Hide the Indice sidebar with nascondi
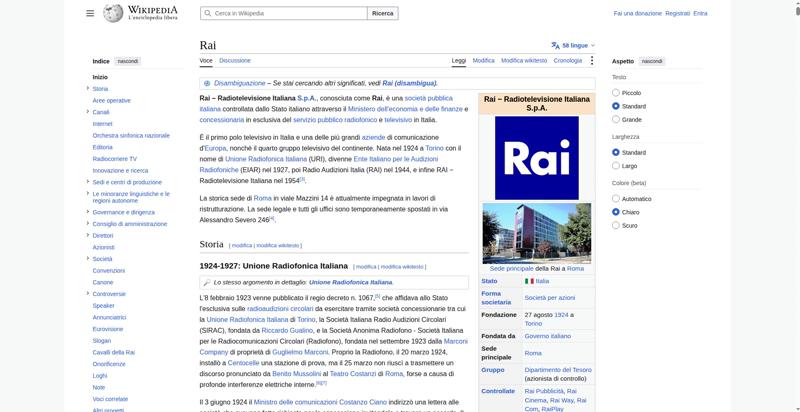 point(128,61)
